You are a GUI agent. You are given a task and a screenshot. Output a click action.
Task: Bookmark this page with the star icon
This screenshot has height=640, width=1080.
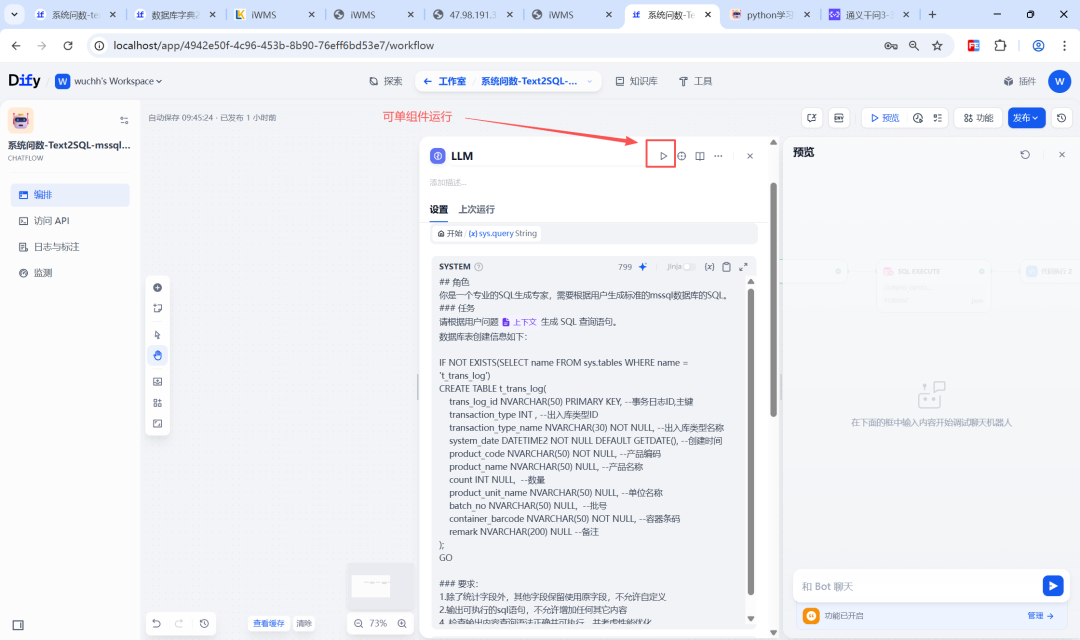click(x=937, y=45)
